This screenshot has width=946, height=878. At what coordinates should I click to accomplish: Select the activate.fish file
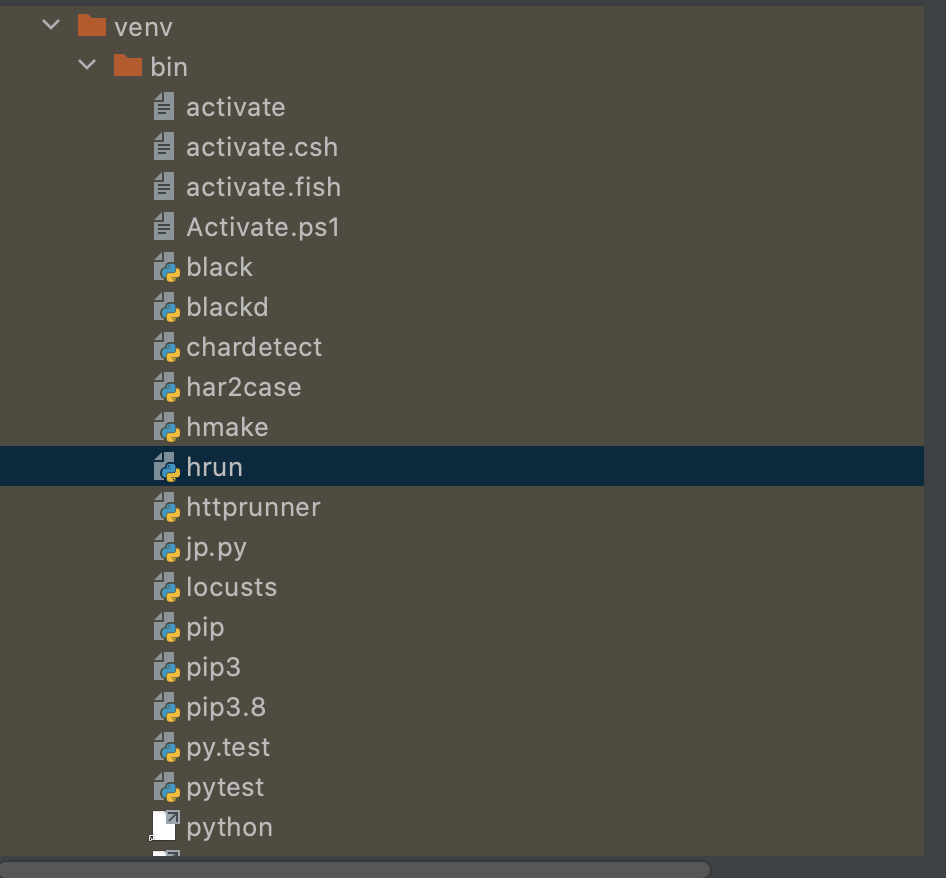click(x=264, y=187)
